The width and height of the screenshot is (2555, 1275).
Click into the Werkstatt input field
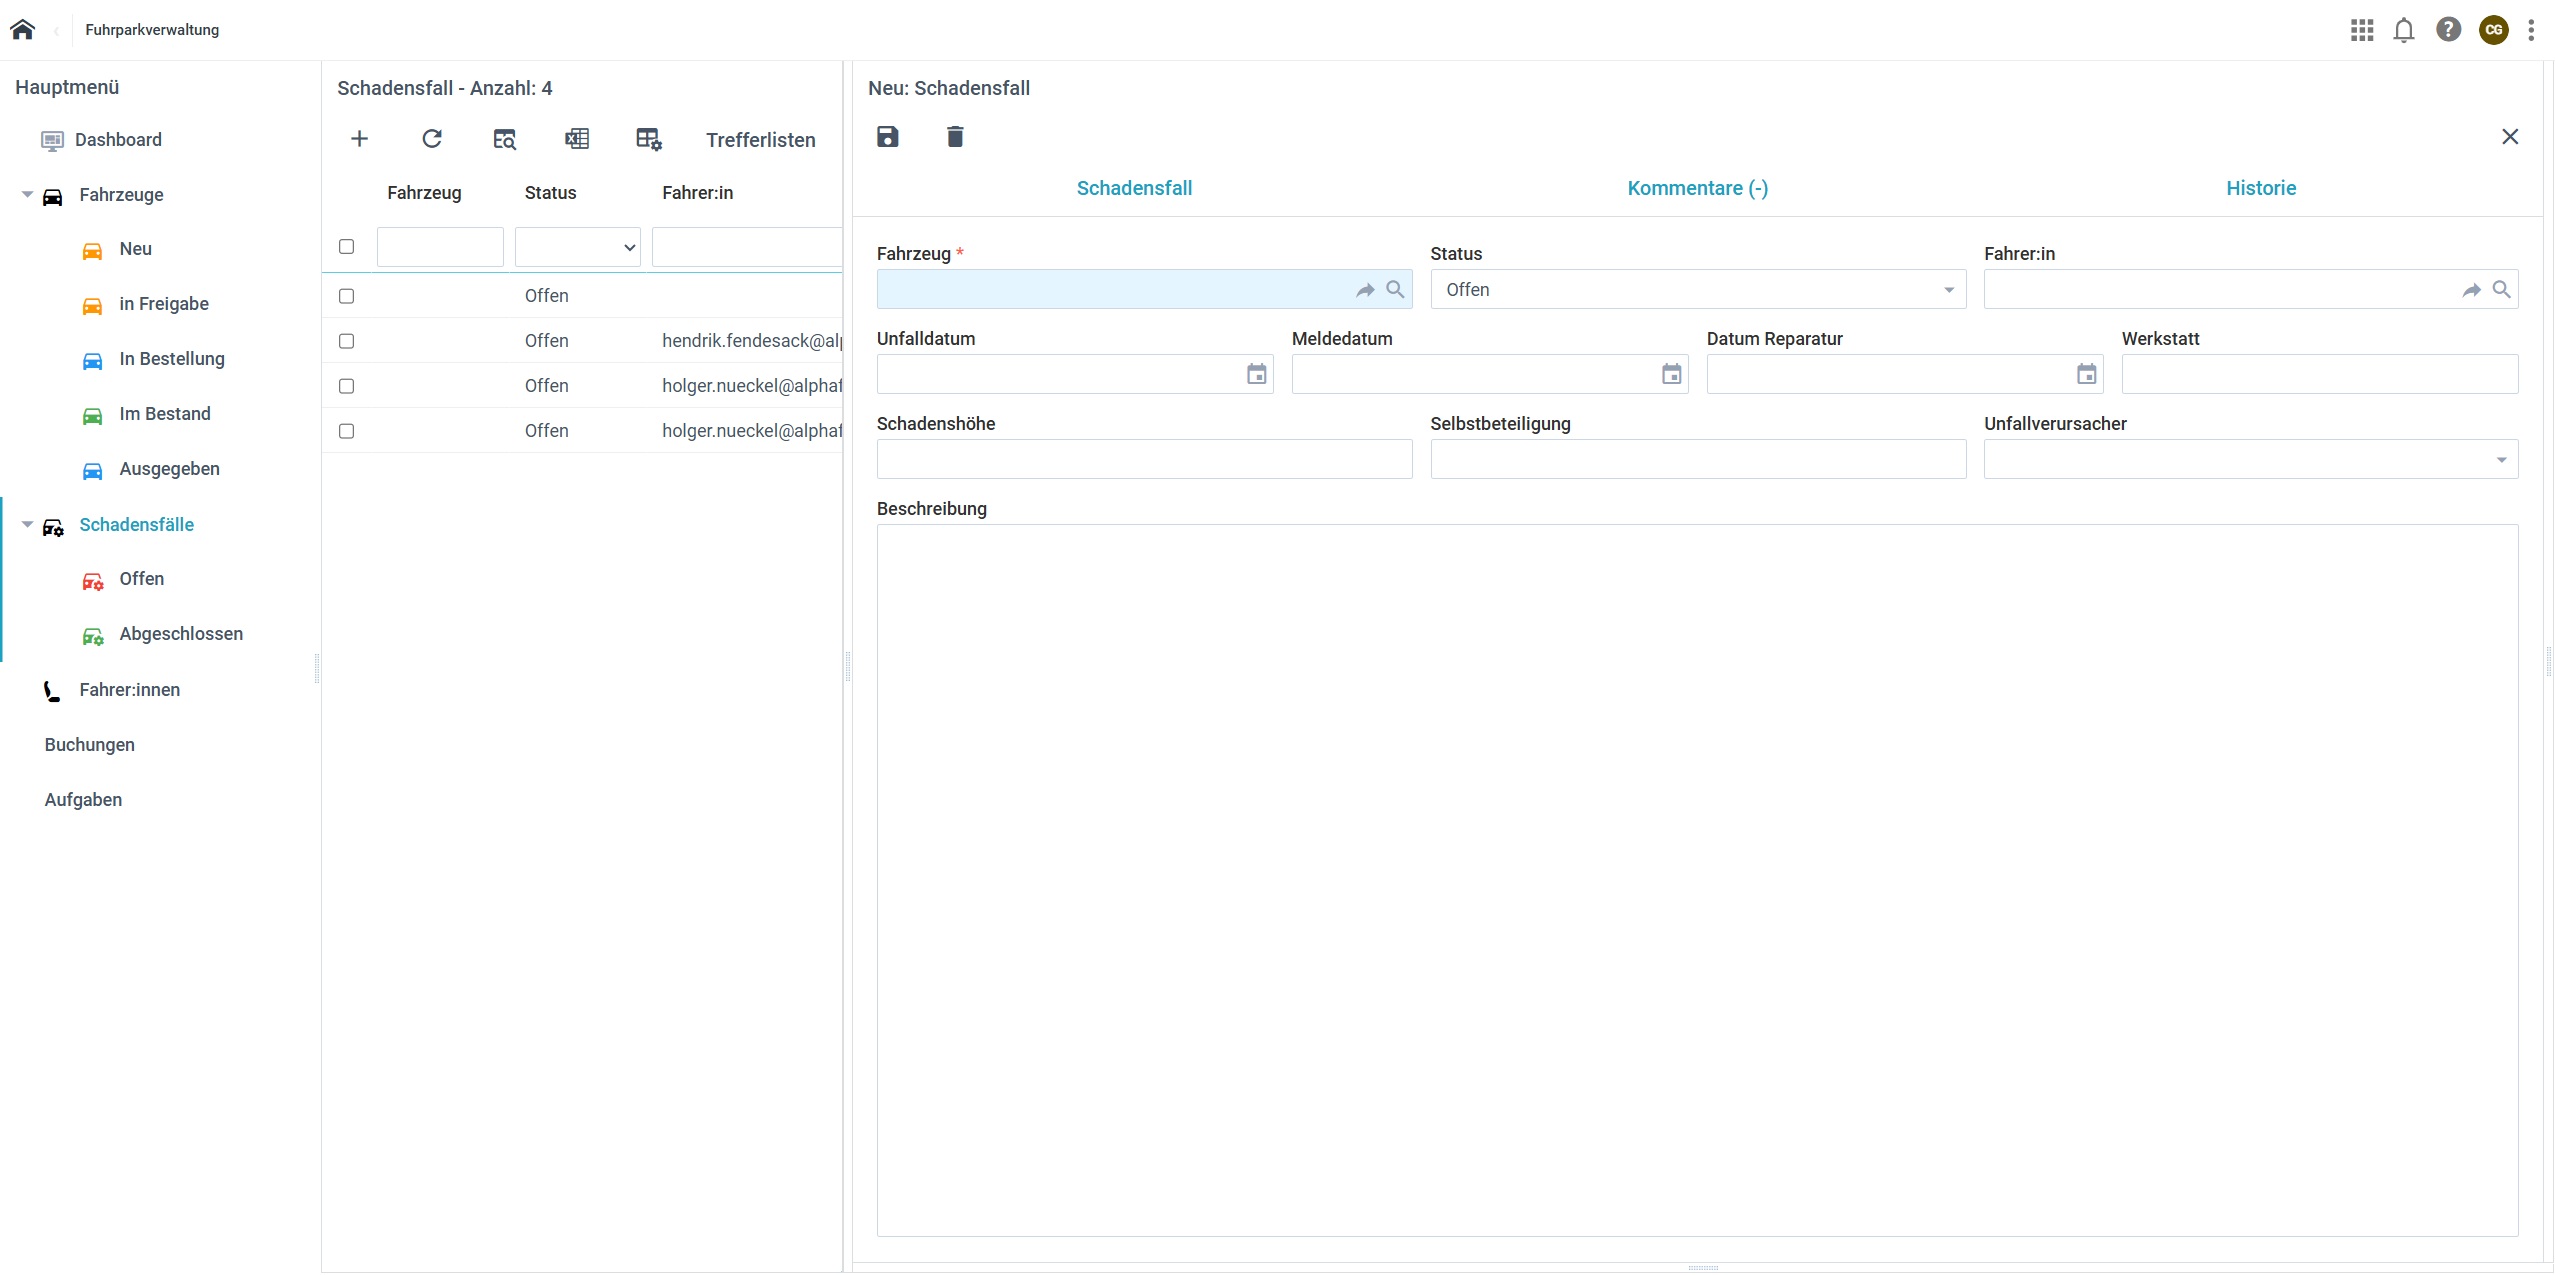pyautogui.click(x=2319, y=374)
